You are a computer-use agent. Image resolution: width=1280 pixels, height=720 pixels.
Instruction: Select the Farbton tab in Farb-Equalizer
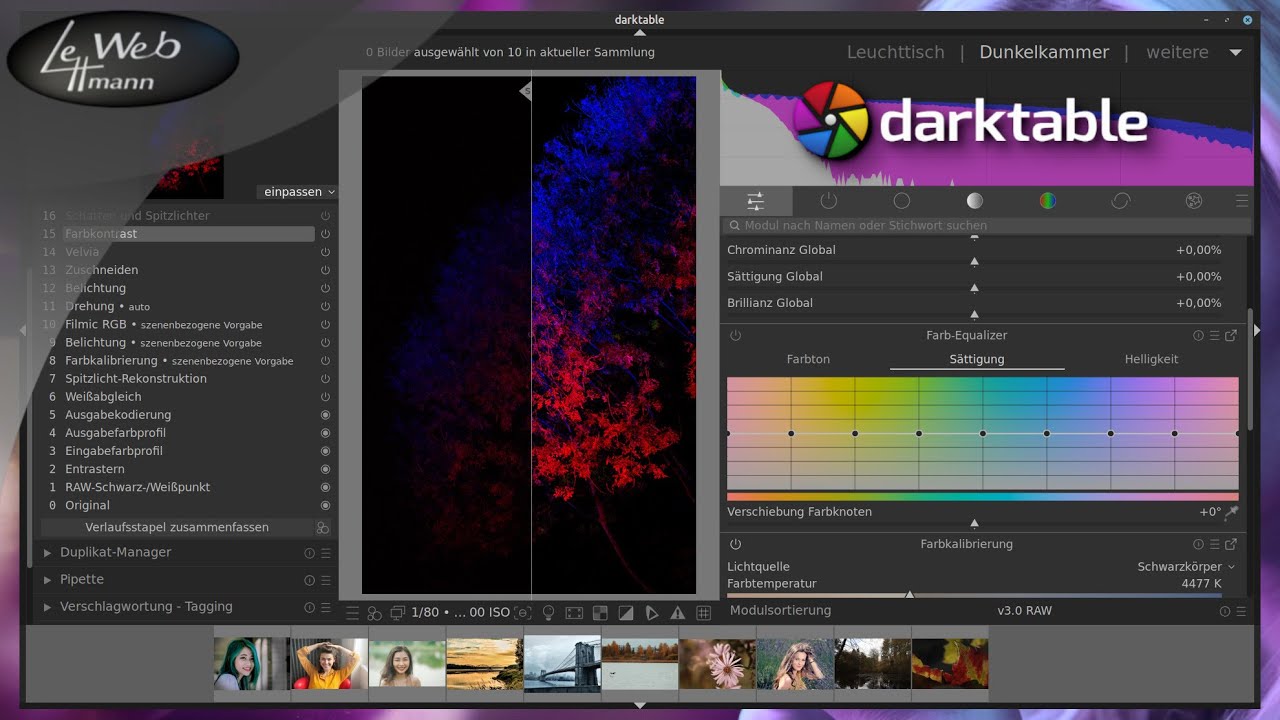(x=808, y=360)
